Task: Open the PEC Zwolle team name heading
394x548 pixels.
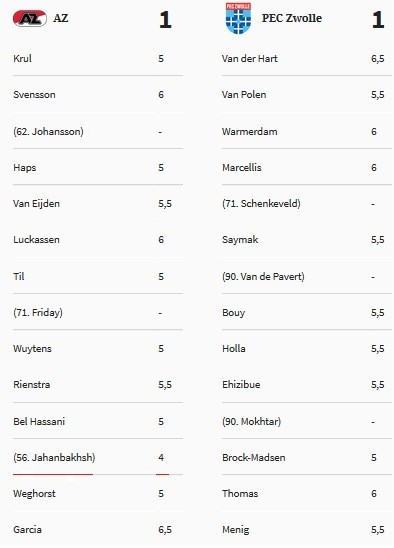Action: click(x=292, y=18)
